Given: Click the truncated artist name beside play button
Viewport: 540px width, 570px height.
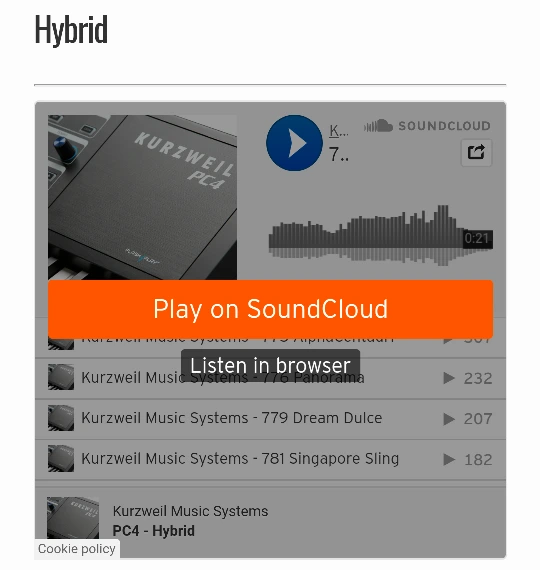Looking at the screenshot, I should [x=339, y=131].
